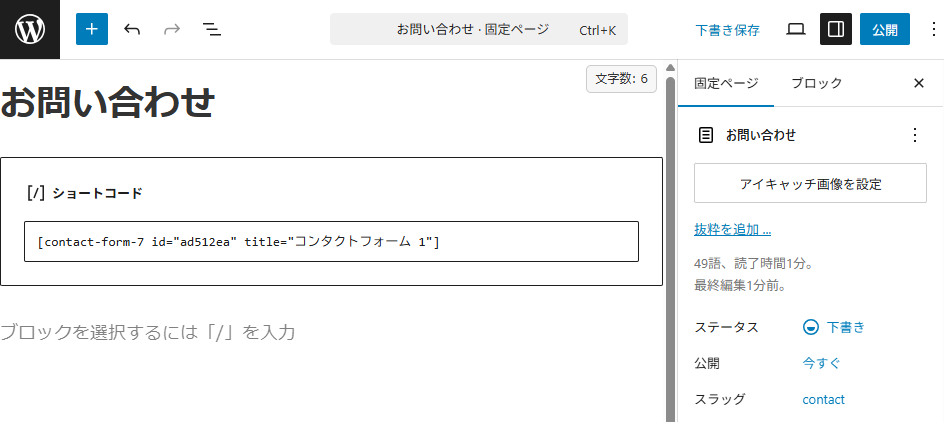Screen dimensions: 944x422
Task: Click the 公開 publish button
Action: [x=884, y=29]
